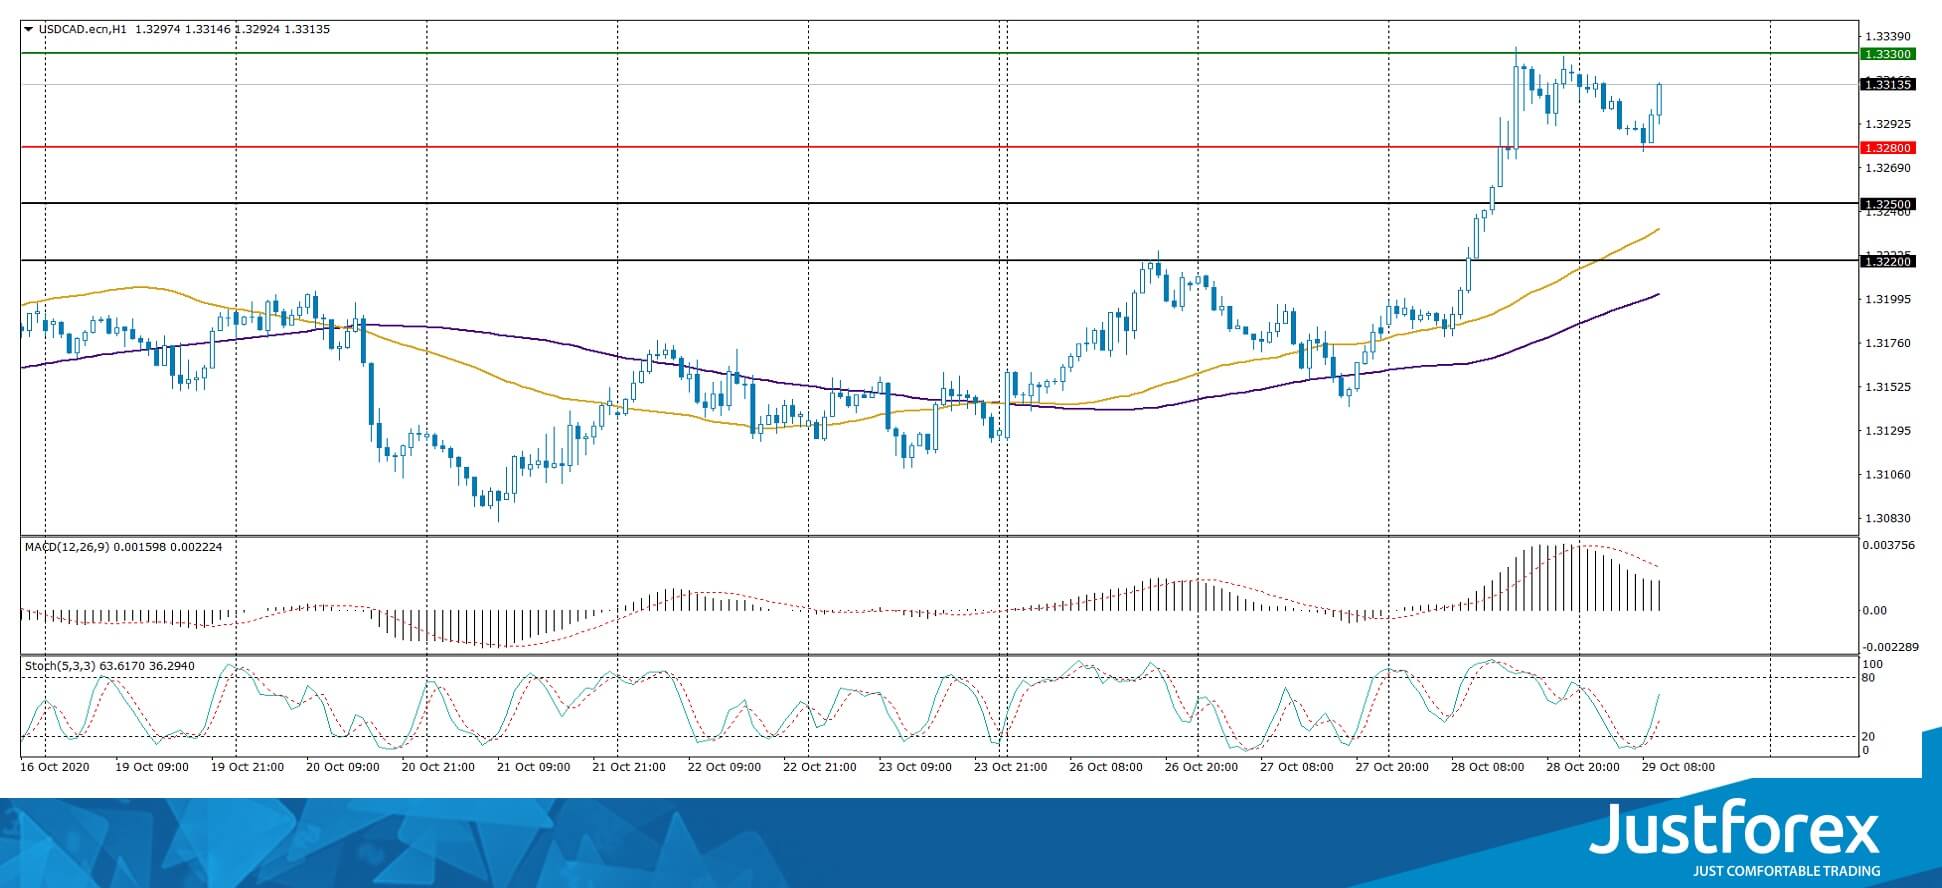Viewport: 1942px width, 888px height.
Task: Click the 29 Oct 08:00 time label
Action: [1677, 768]
